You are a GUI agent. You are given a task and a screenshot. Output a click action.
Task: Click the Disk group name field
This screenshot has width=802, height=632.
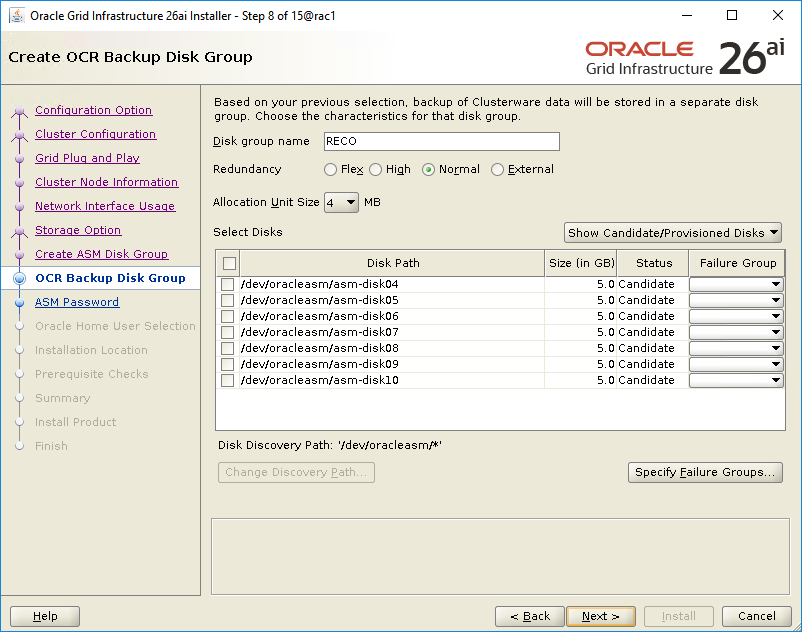tap(442, 142)
